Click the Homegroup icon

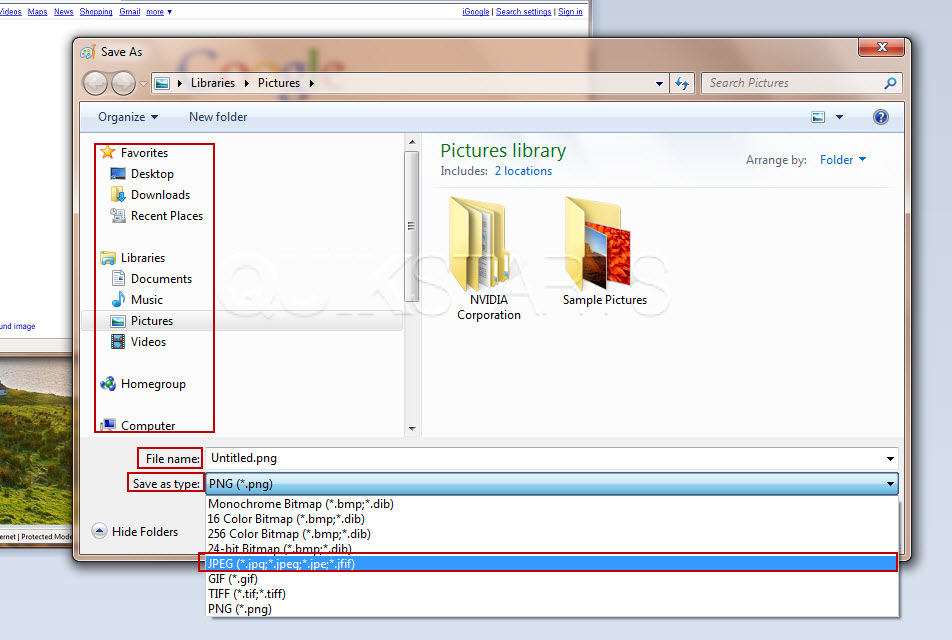click(107, 384)
